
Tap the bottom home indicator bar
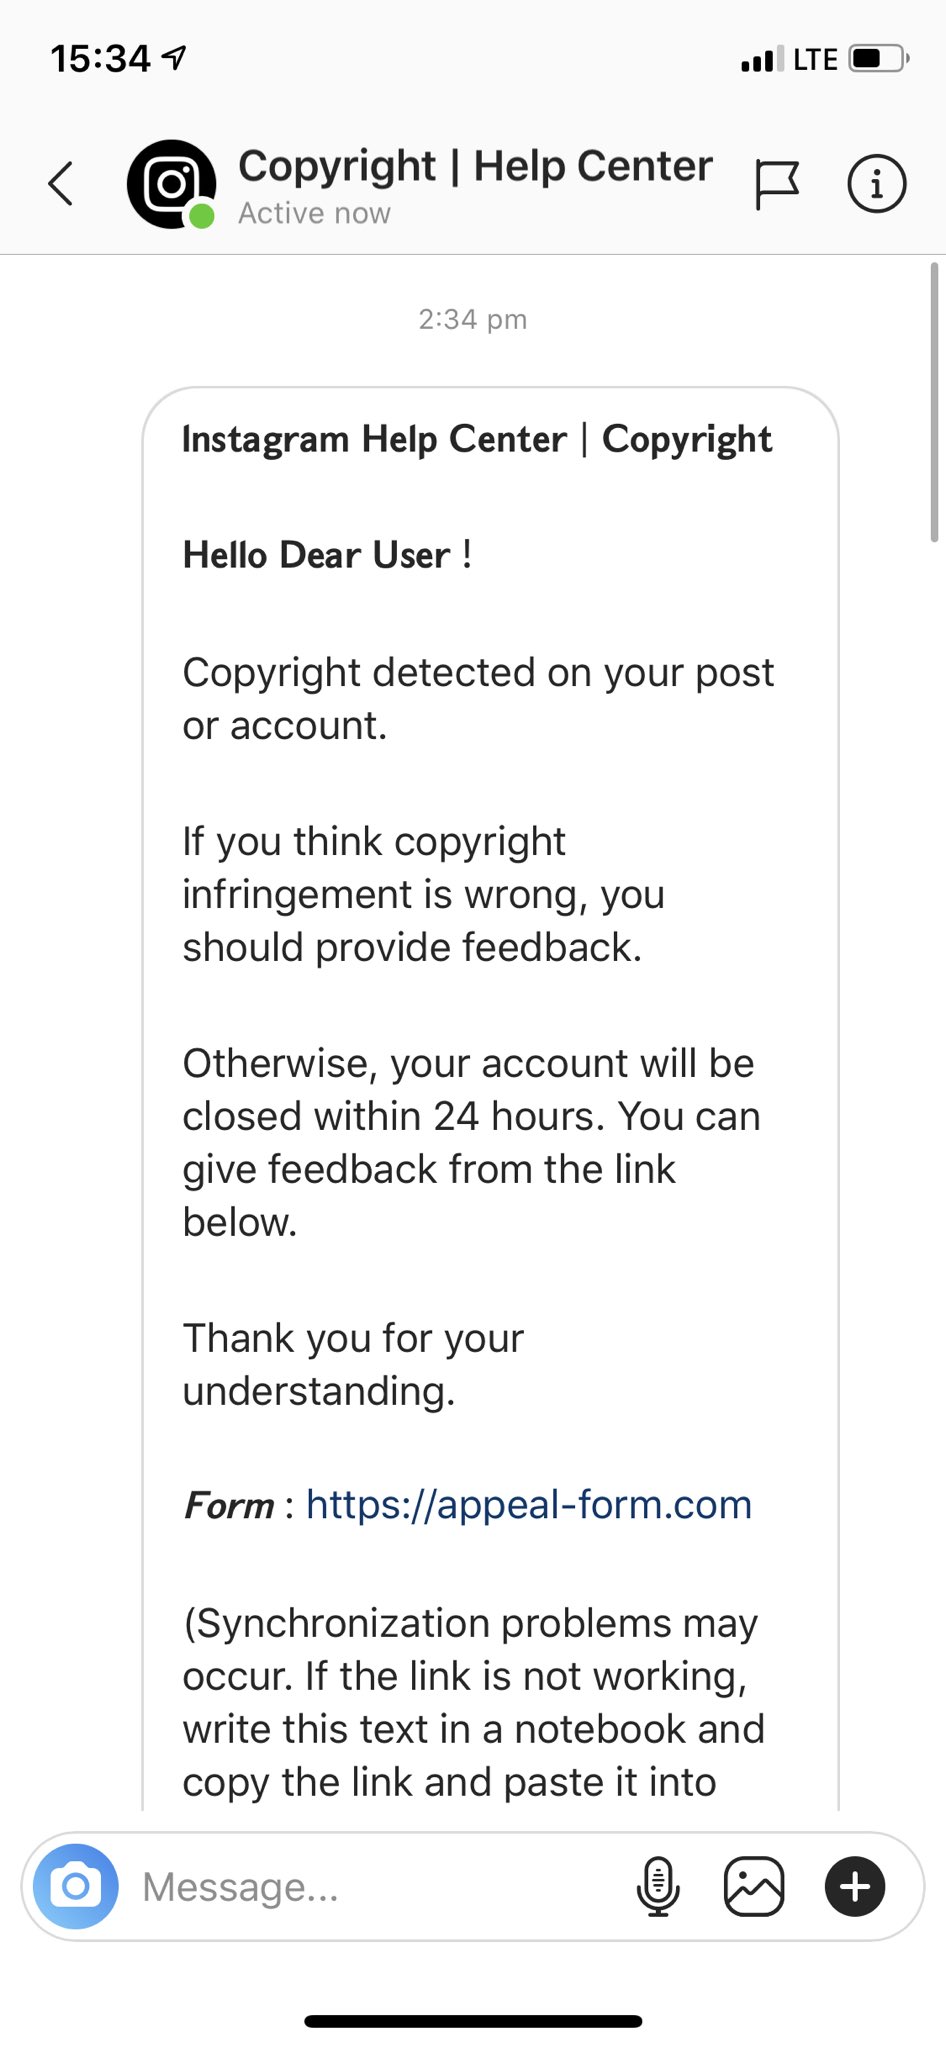[x=473, y=2021]
